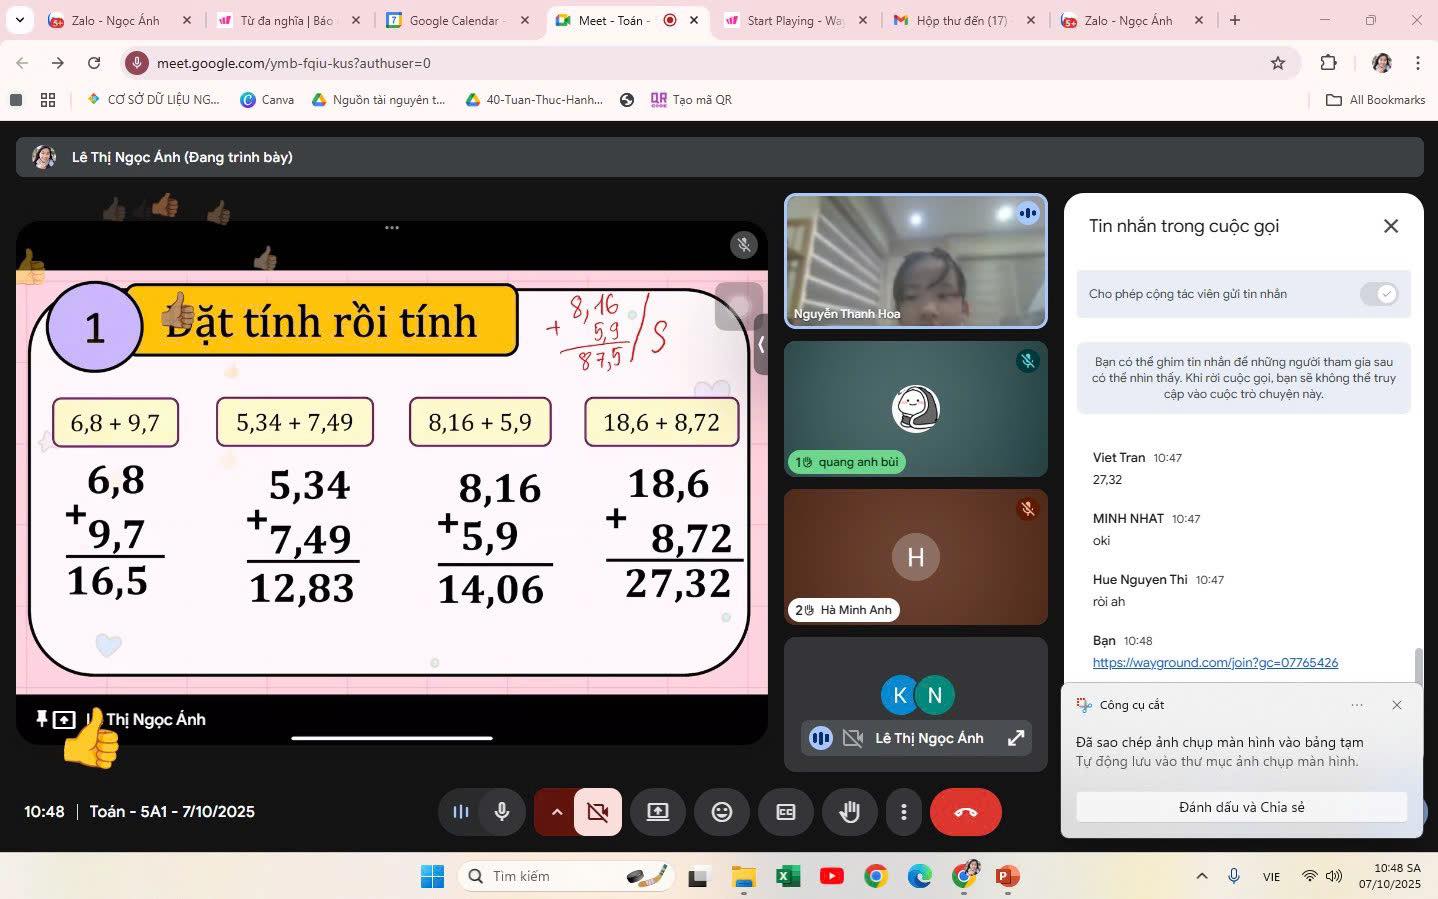Viewport: 1438px width, 899px height.
Task: Click the present screen icon
Action: (x=658, y=812)
